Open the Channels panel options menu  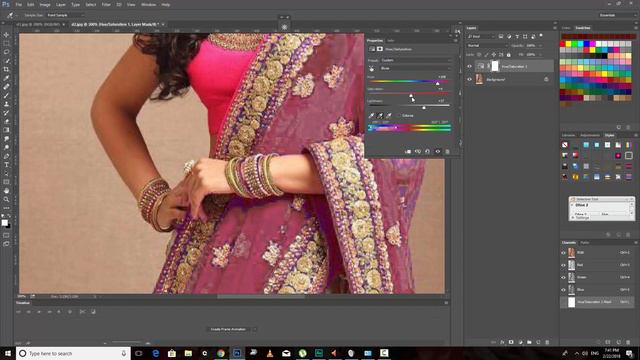(636, 242)
